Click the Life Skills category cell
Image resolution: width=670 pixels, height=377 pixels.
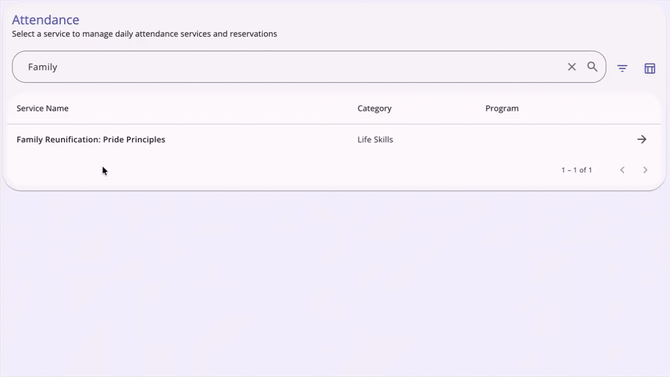pos(375,139)
